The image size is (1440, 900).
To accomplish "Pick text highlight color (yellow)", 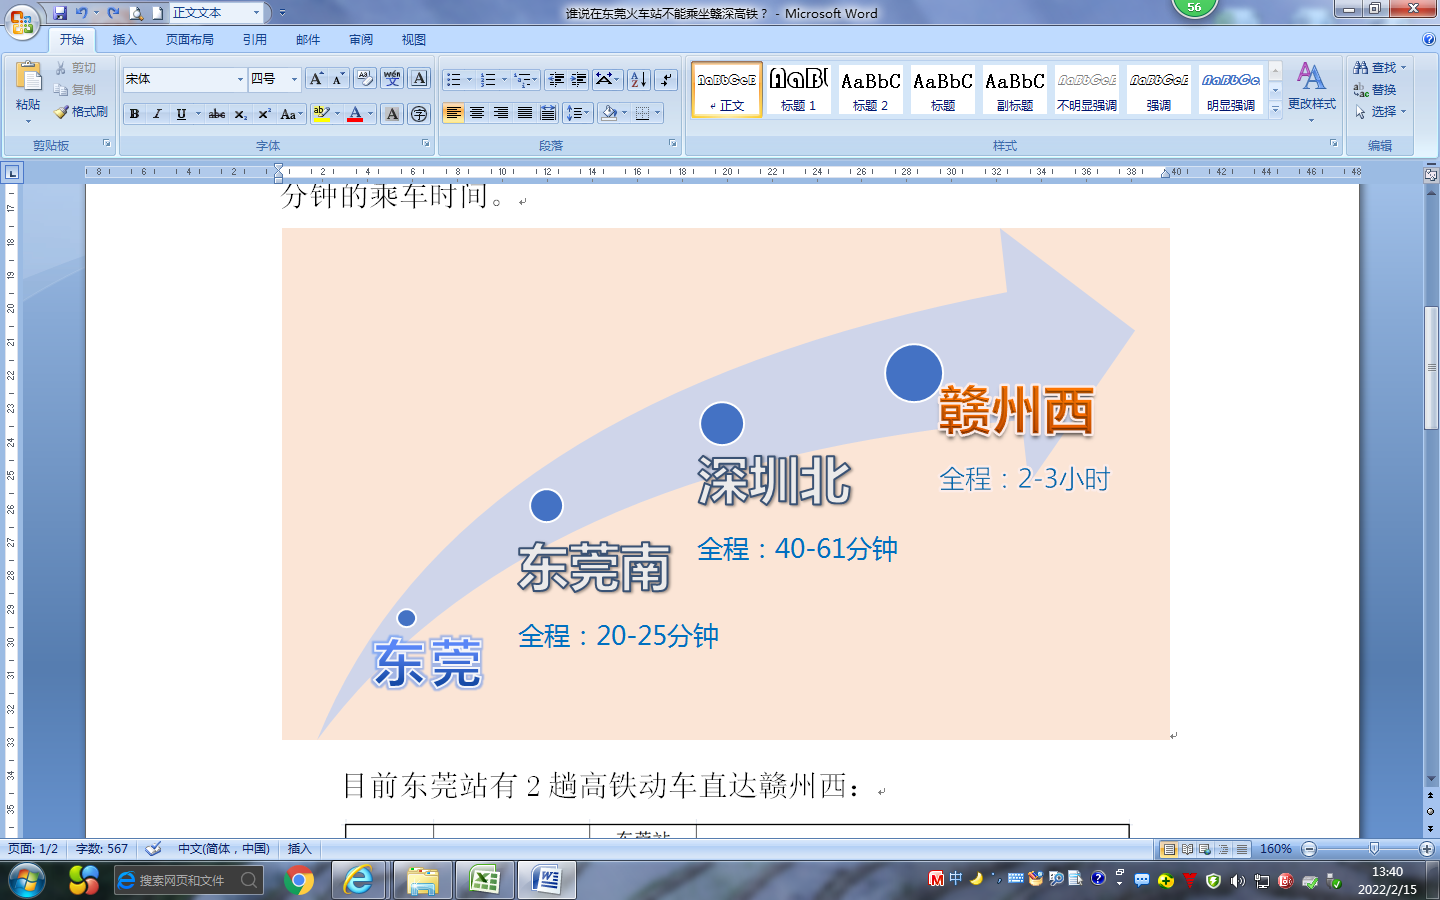I will coord(320,114).
